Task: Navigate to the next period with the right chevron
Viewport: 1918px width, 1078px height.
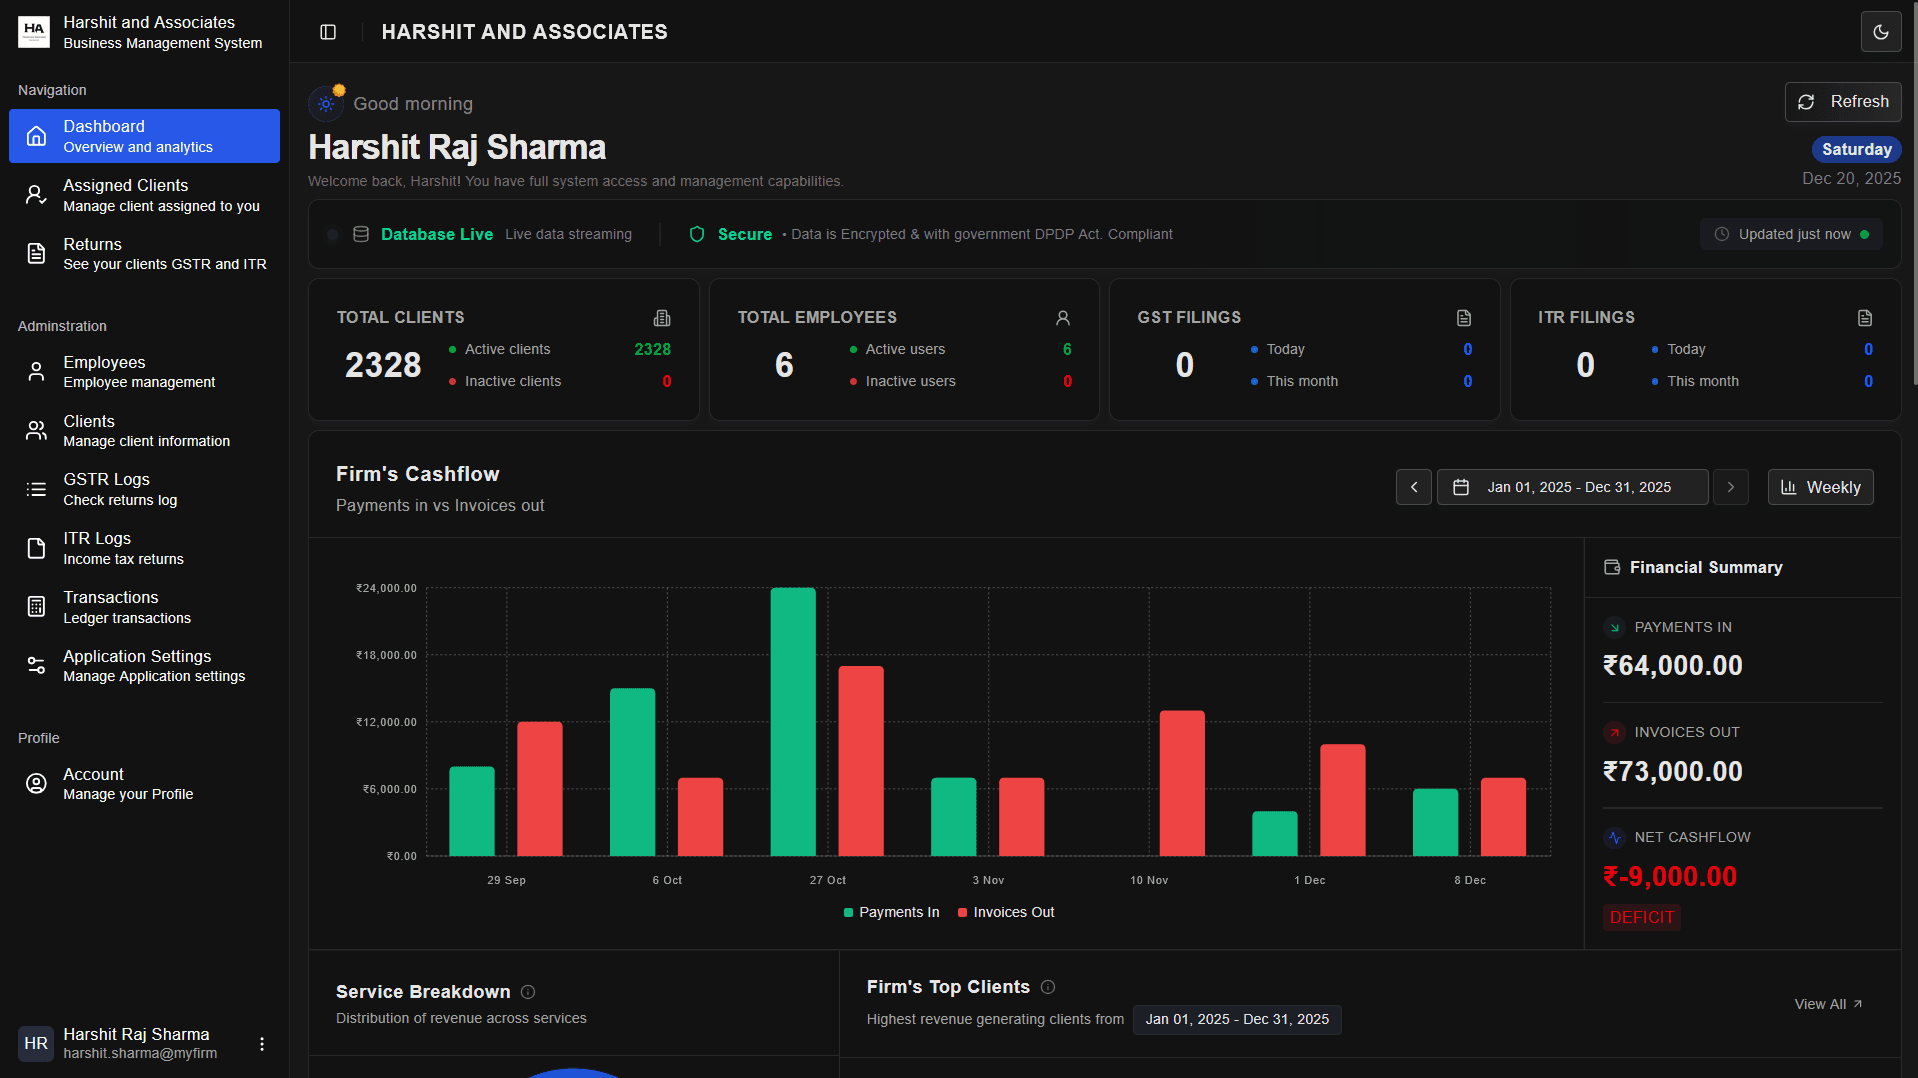Action: [1731, 487]
